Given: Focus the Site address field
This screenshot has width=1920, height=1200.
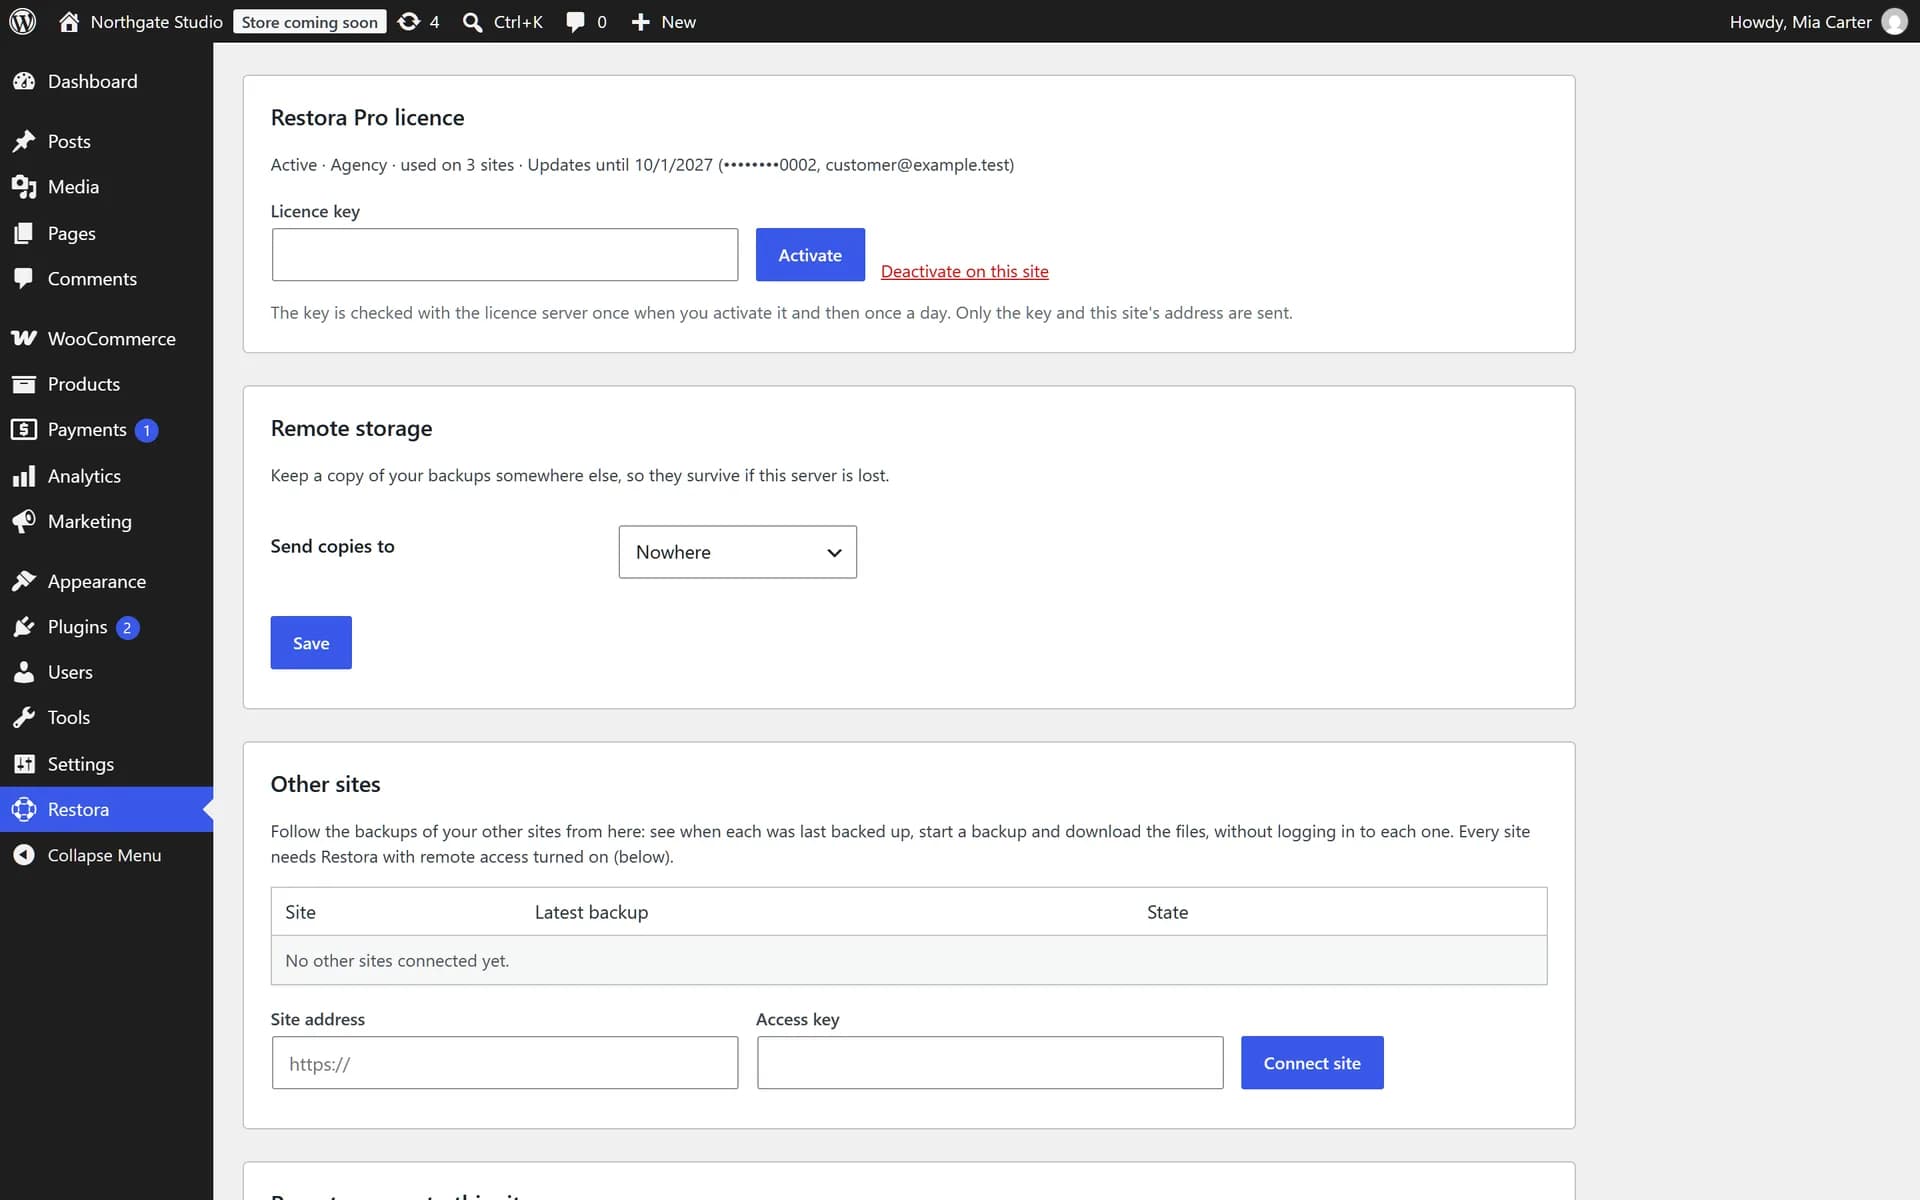Looking at the screenshot, I should point(505,1063).
